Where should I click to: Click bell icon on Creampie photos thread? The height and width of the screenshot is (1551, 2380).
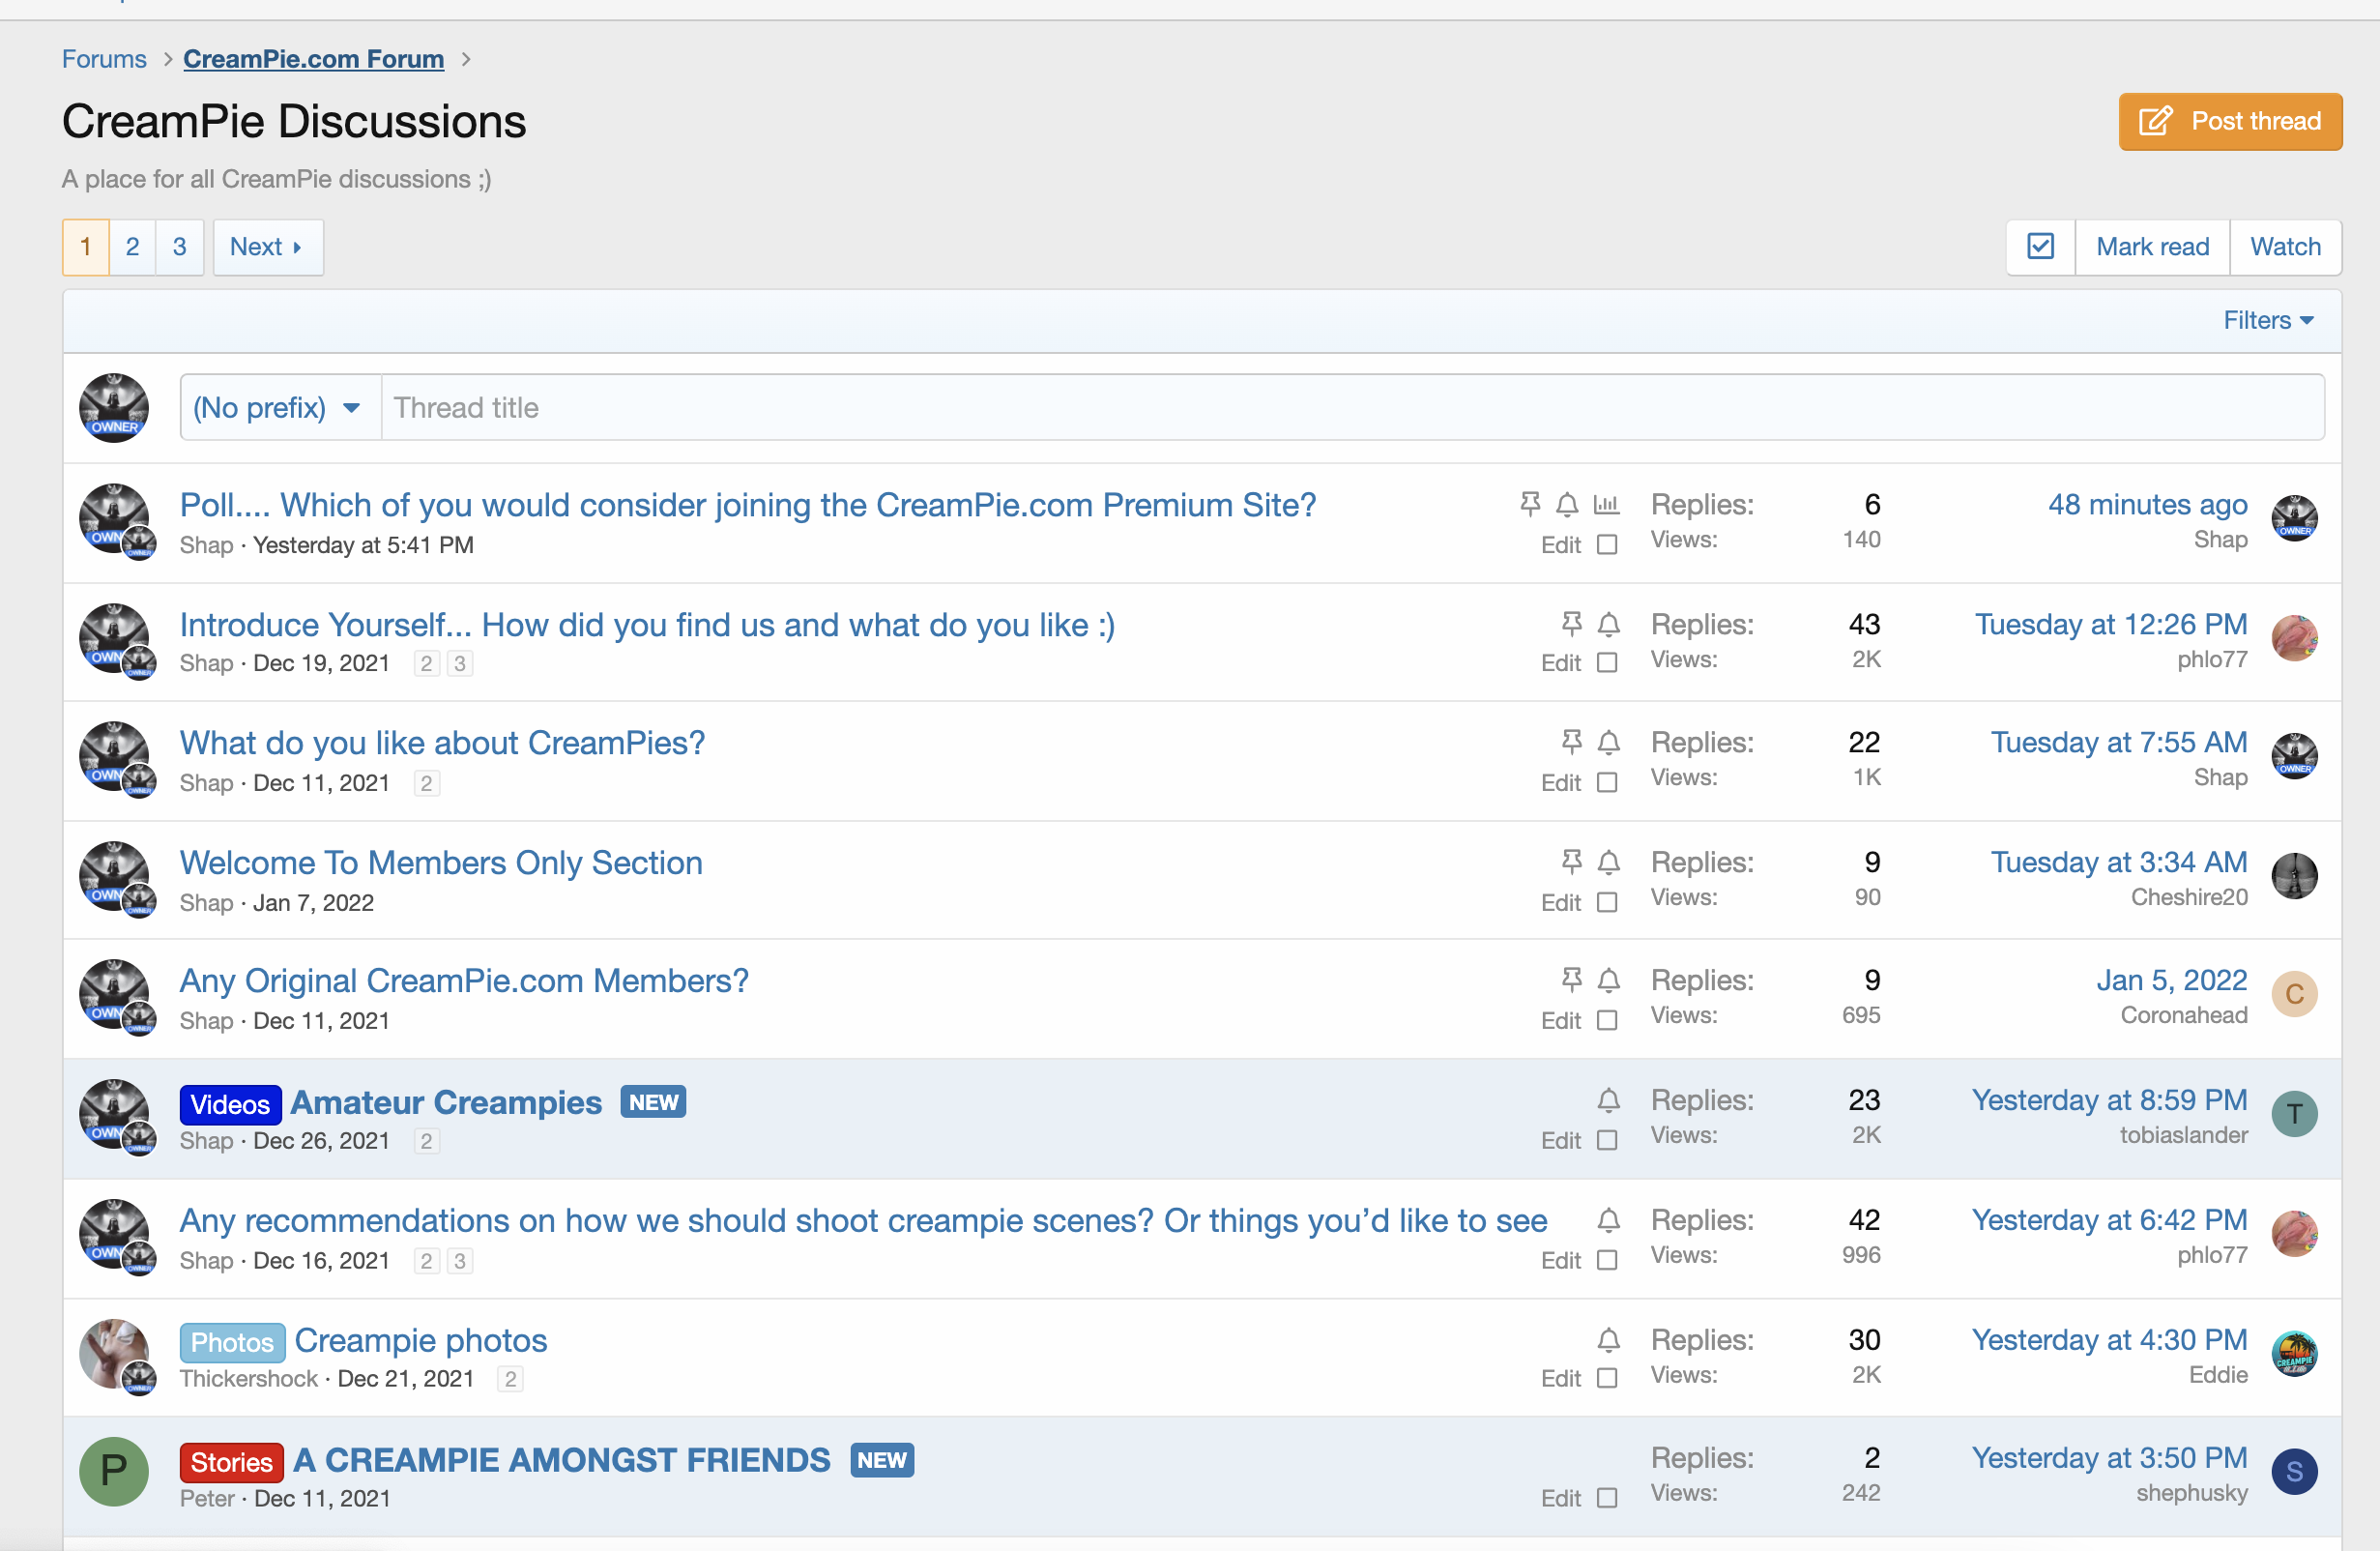click(x=1608, y=1341)
